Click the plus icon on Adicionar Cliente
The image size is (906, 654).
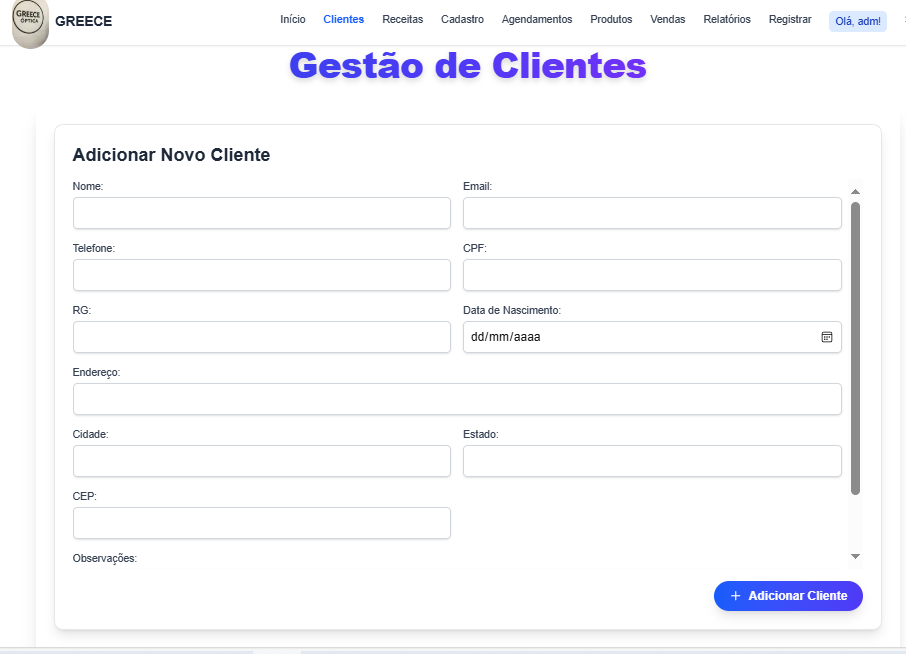point(734,595)
